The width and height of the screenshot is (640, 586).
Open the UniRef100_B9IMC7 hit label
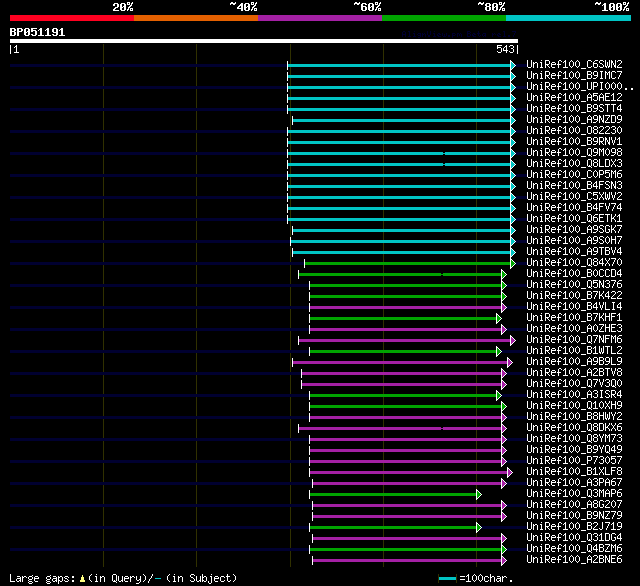tap(574, 75)
